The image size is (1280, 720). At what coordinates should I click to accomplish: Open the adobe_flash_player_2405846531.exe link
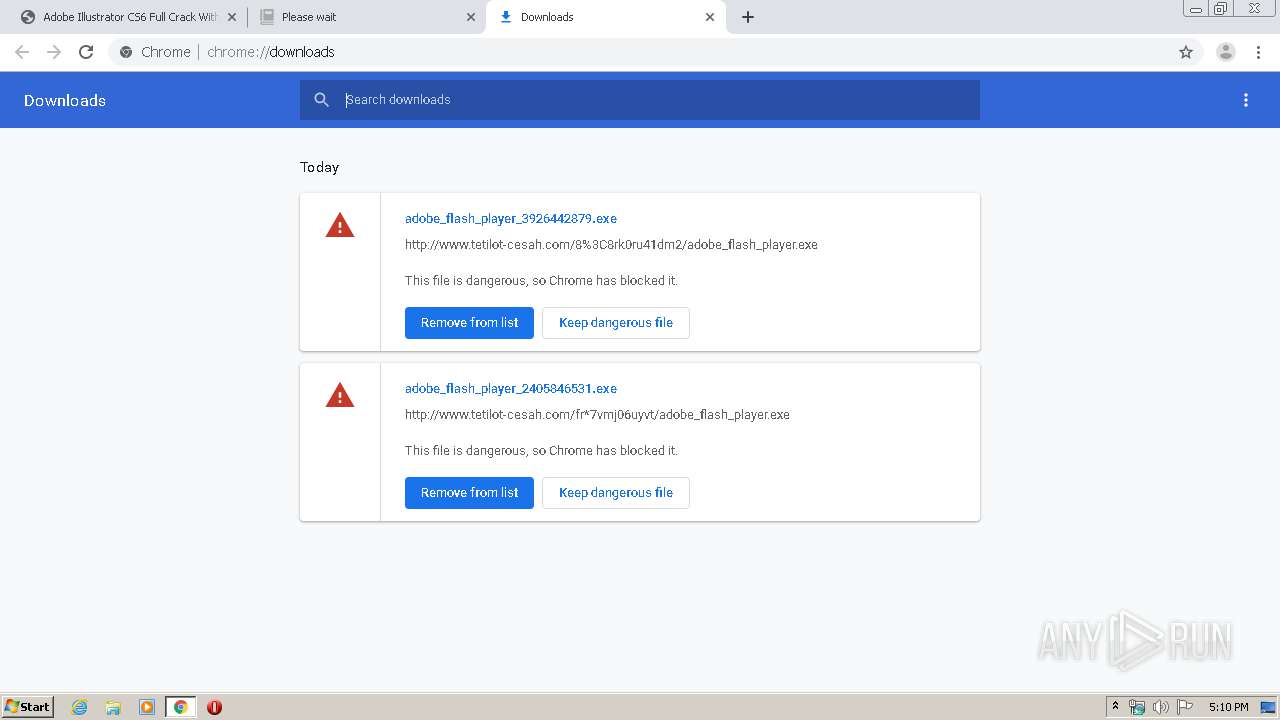click(511, 388)
